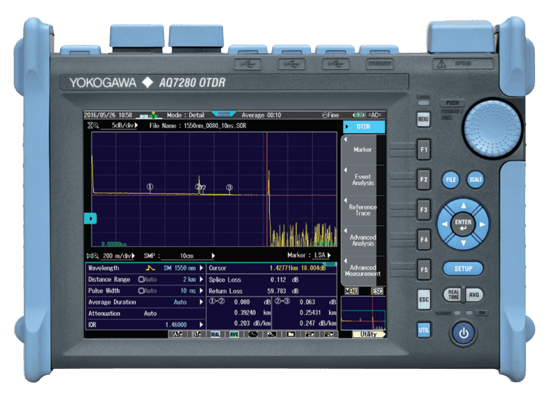This screenshot has height=396, width=550.
Task: Push the F2 soft key
Action: pos(424,180)
